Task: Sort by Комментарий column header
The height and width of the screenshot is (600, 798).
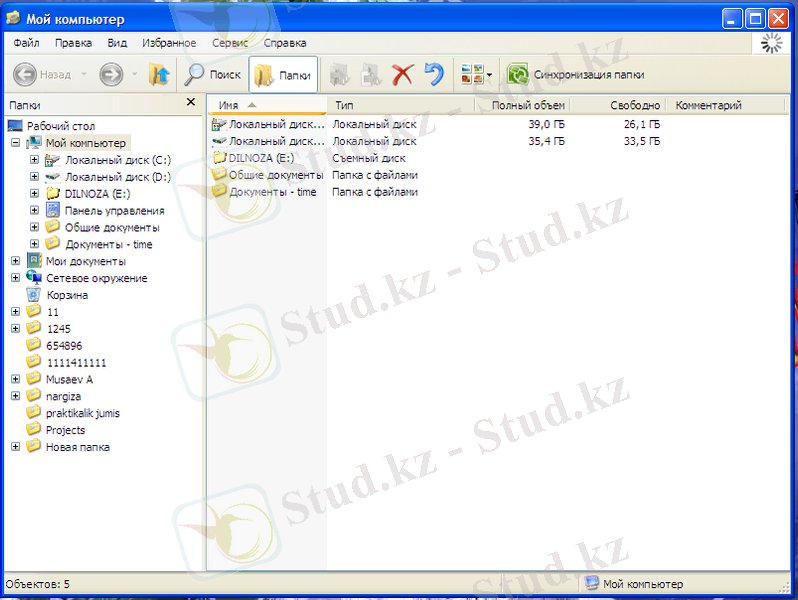Action: 726,105
